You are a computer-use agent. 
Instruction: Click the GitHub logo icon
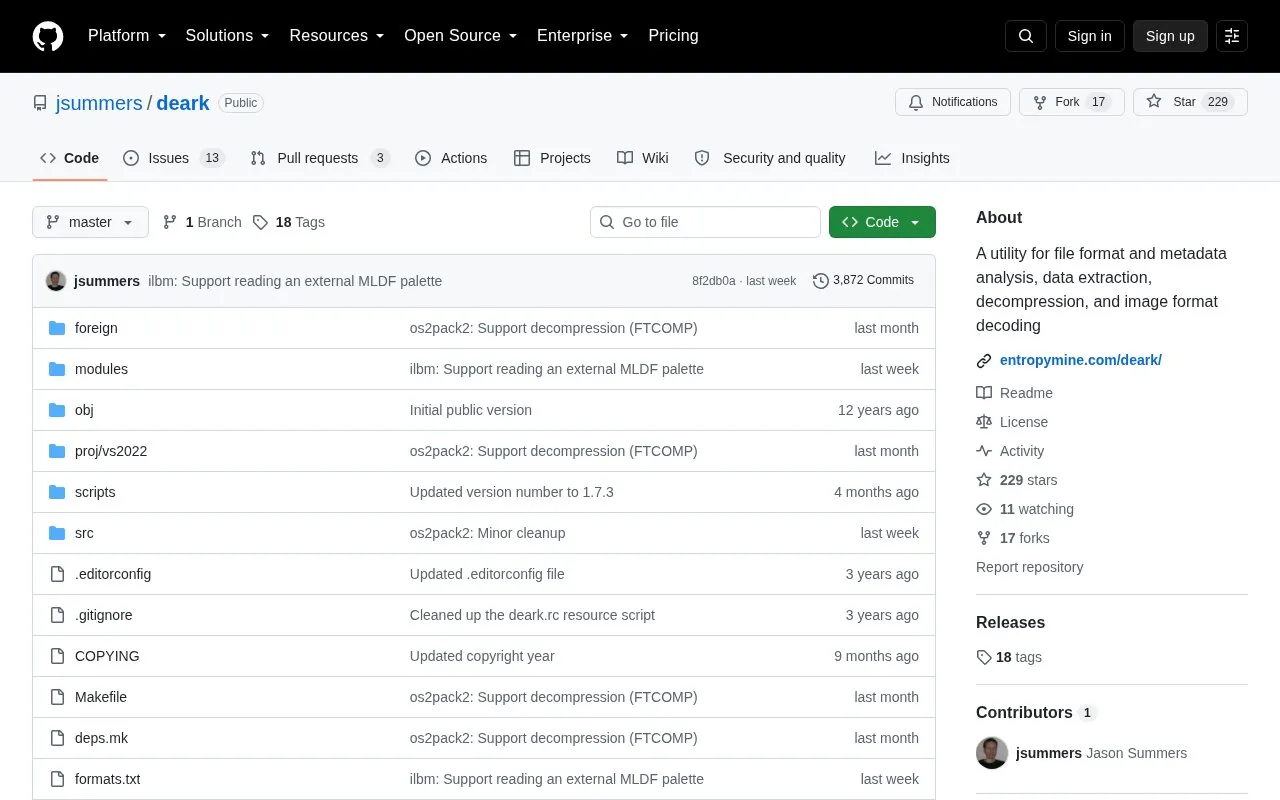click(48, 36)
